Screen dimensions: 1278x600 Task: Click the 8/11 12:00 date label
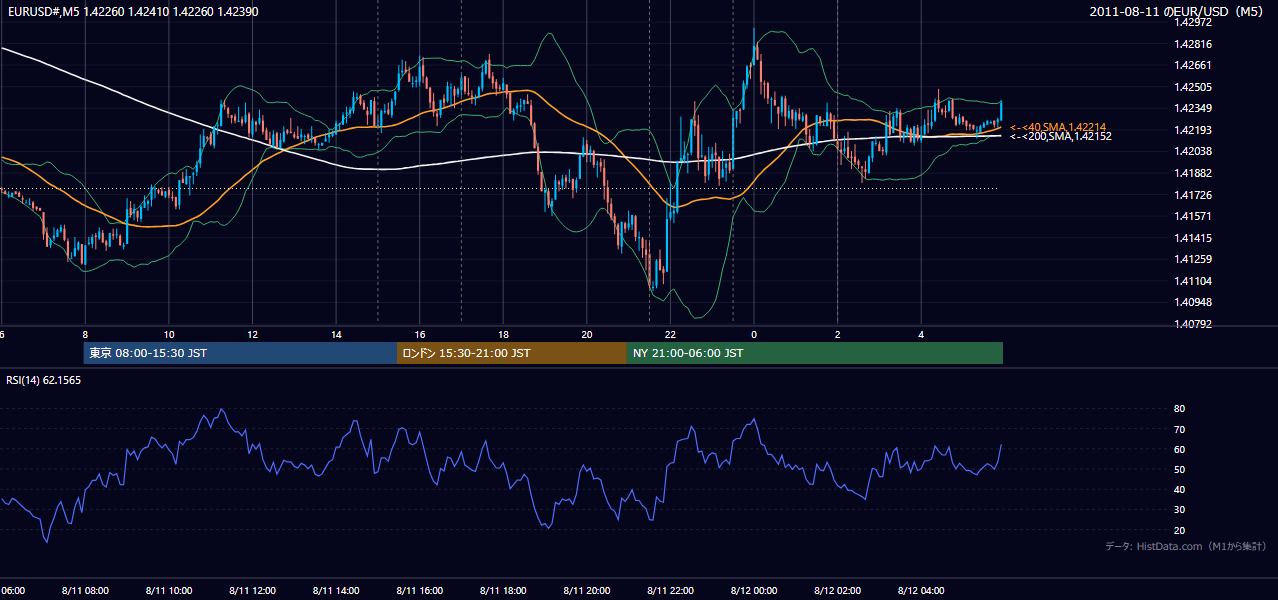252,591
